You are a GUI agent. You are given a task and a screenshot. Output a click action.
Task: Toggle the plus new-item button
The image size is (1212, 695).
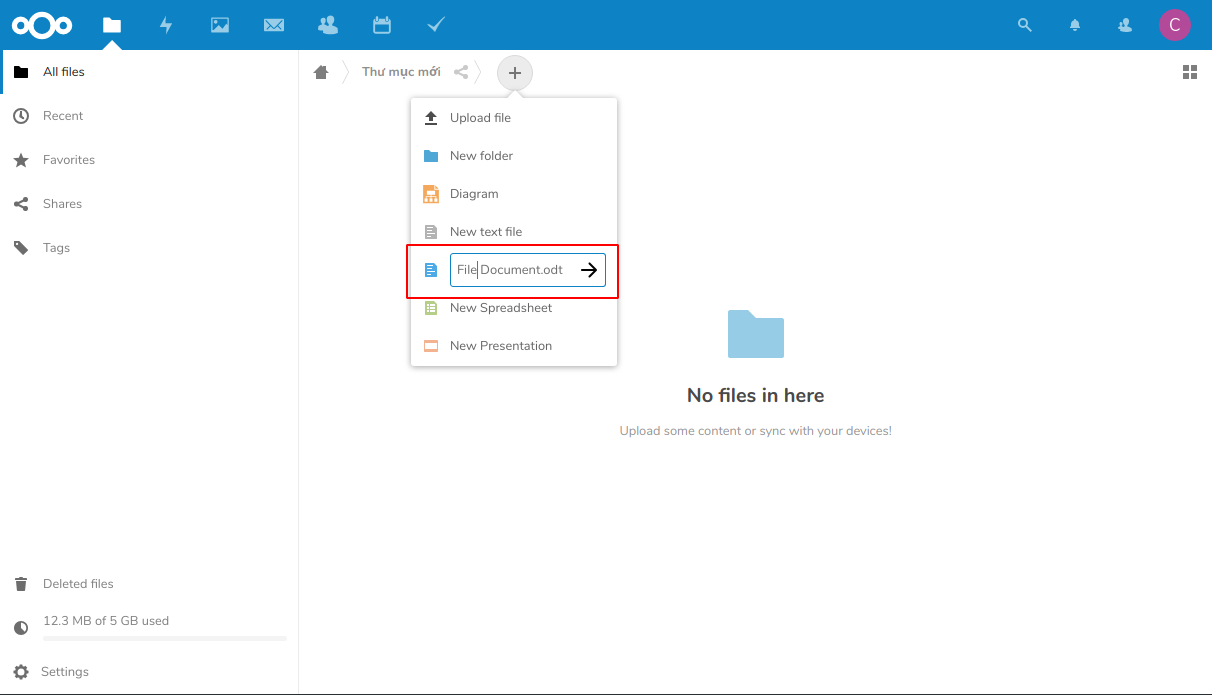coord(515,72)
